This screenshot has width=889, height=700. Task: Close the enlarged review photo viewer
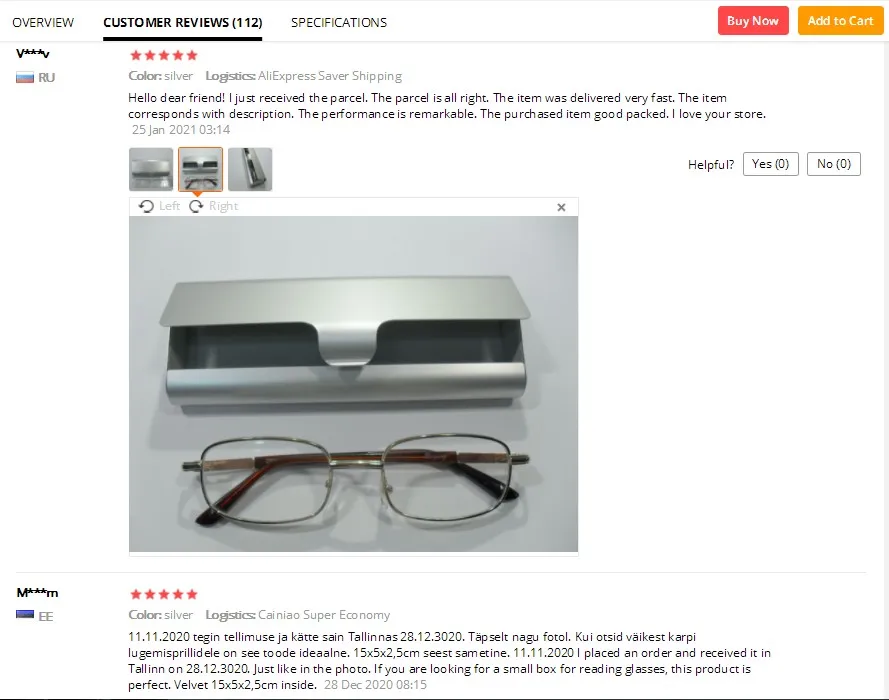(561, 207)
